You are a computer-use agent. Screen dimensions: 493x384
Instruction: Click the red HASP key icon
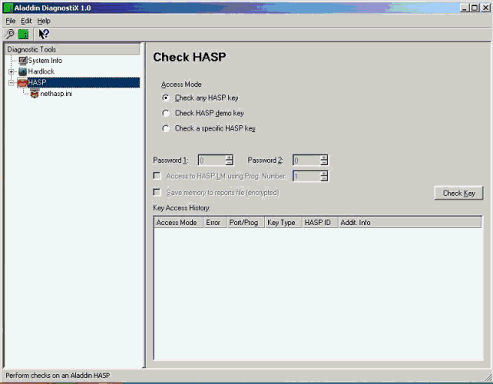22,83
